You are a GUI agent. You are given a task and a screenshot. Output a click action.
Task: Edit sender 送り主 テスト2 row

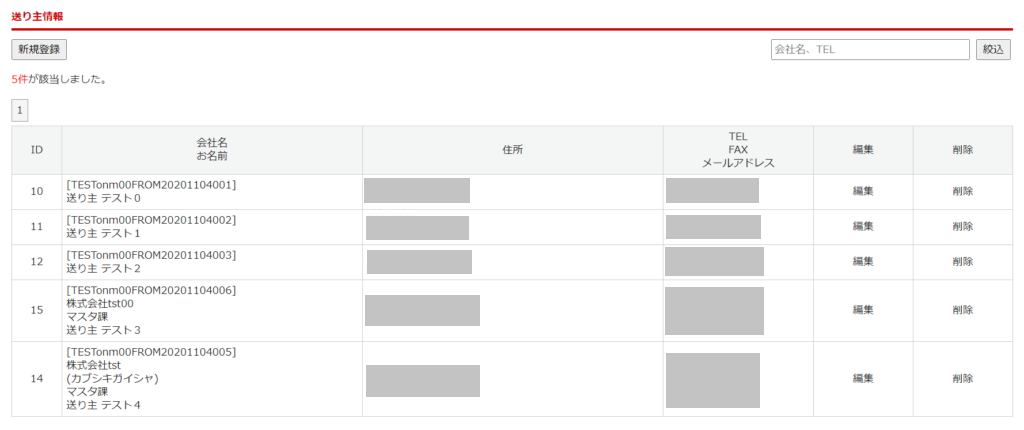pos(863,261)
